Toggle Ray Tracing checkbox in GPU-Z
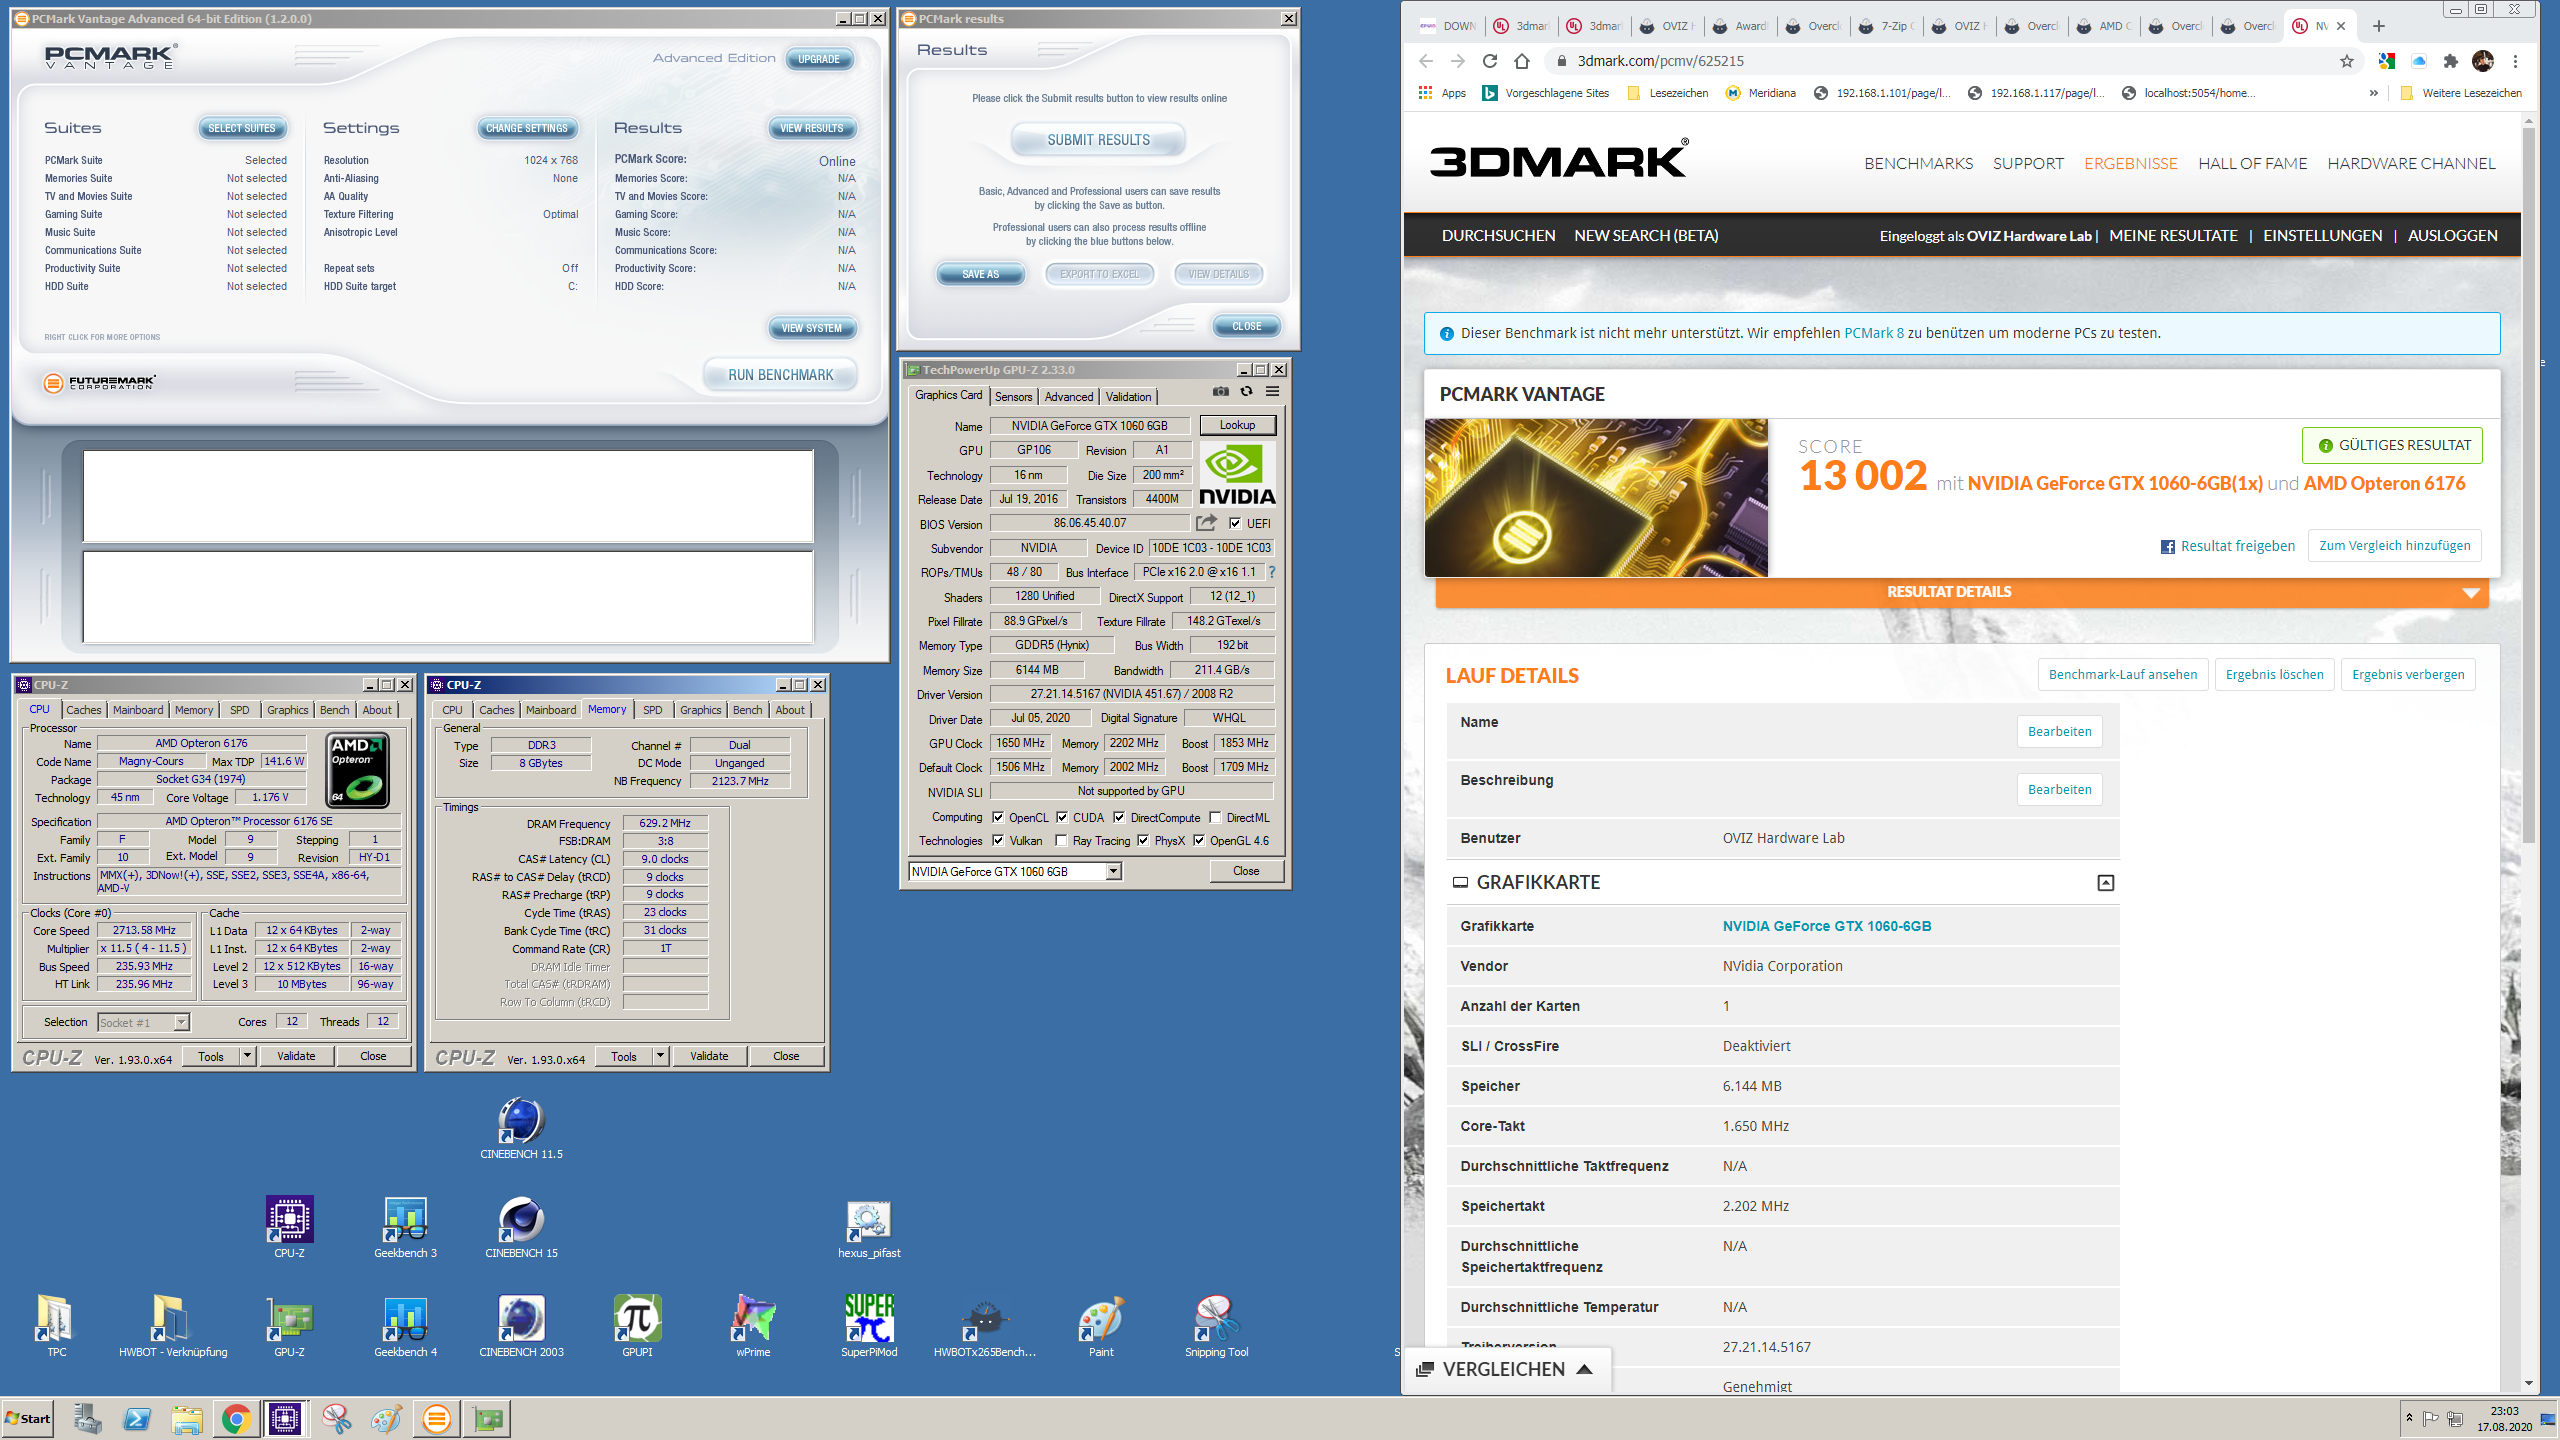 1061,841
